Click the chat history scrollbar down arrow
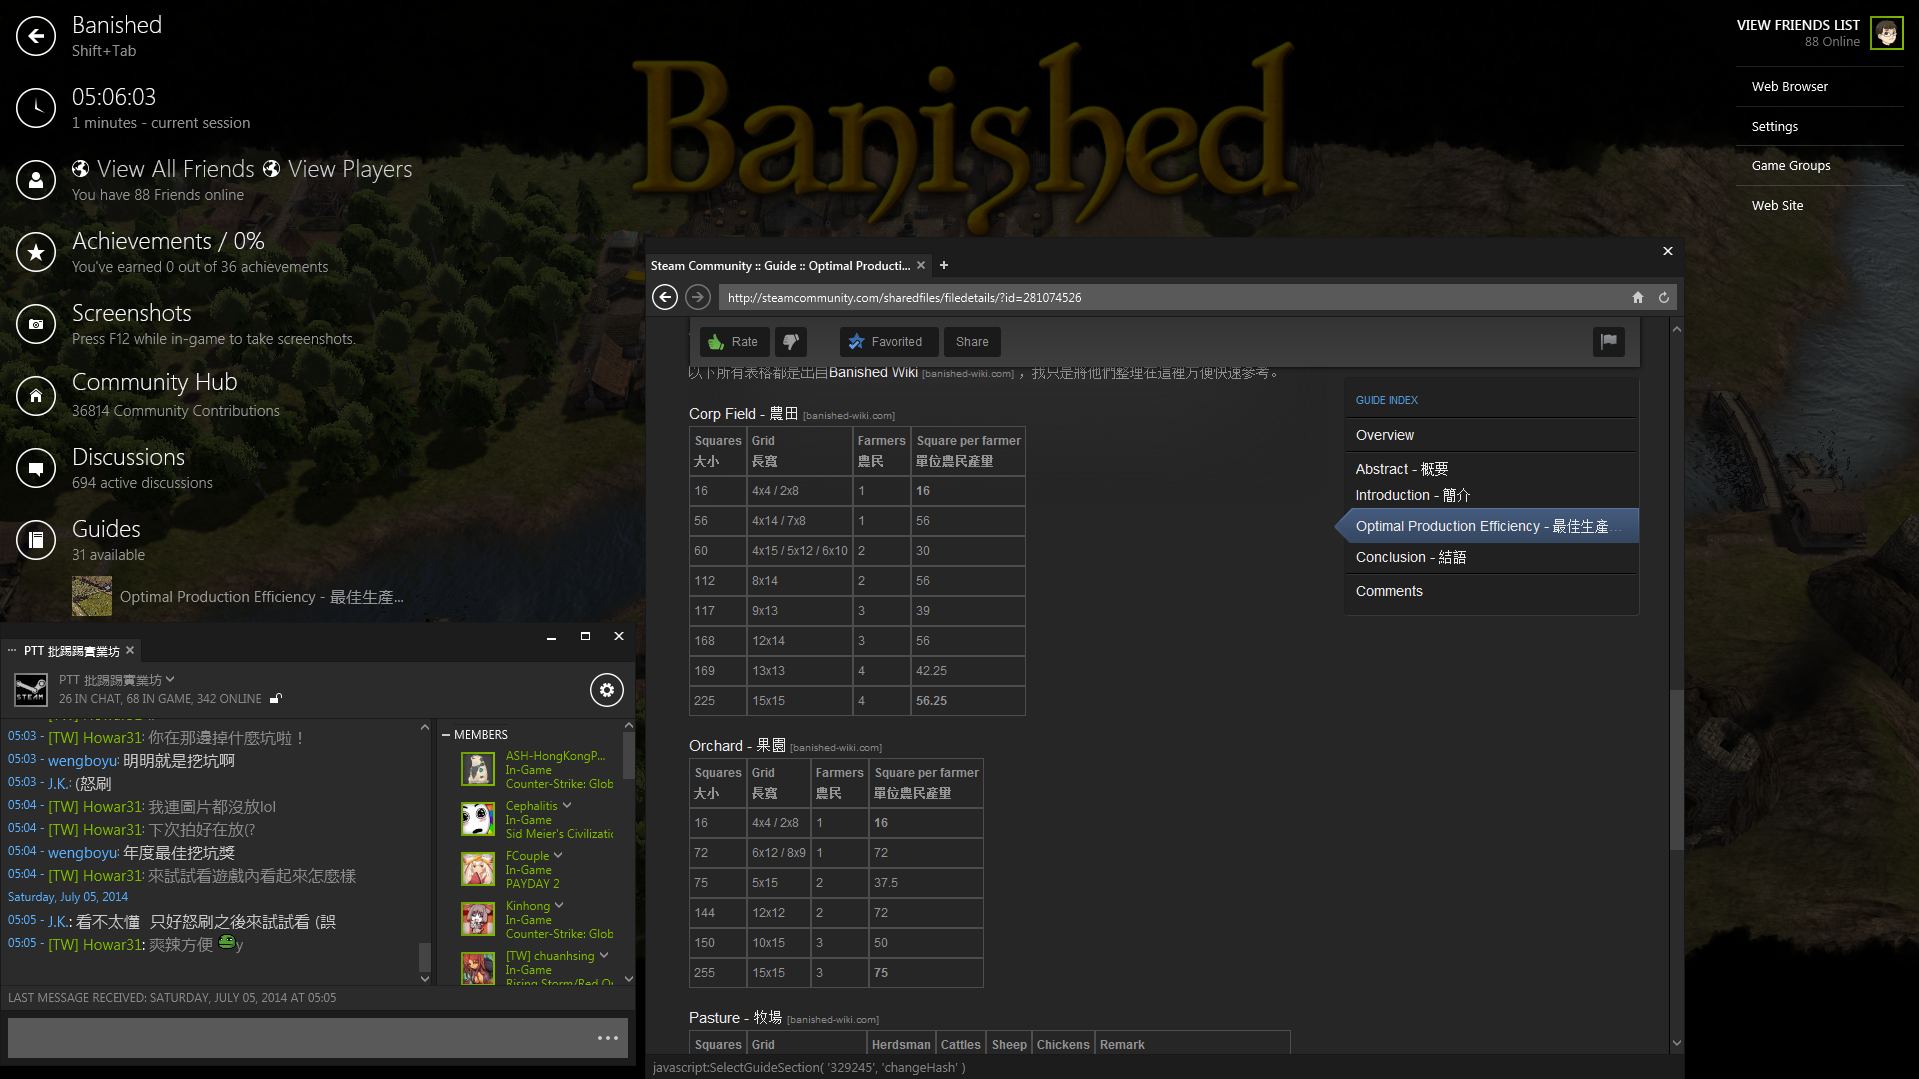 pos(425,979)
